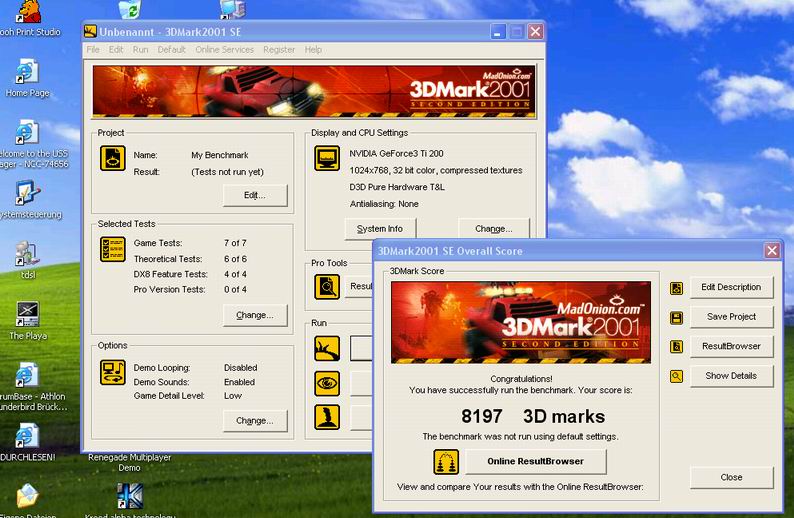Click the Online ResultBrowser yellow icon
The width and height of the screenshot is (794, 518).
pos(446,462)
